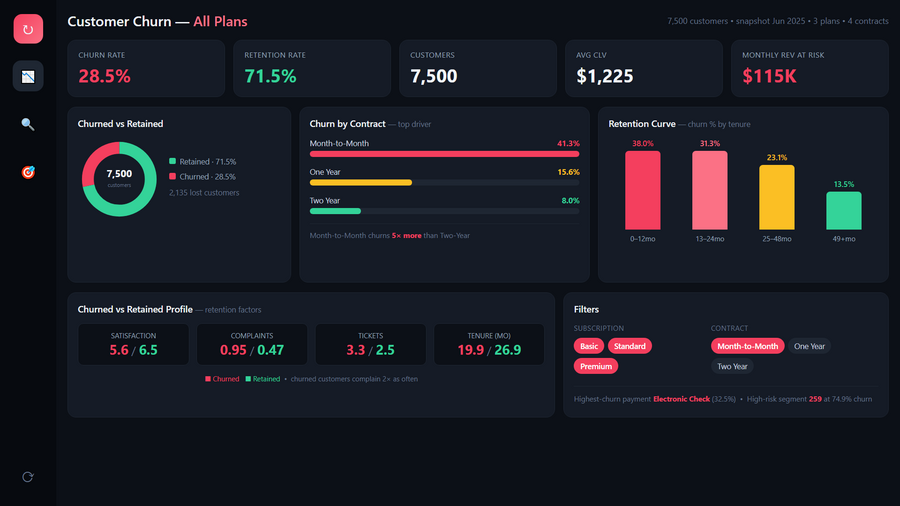Click the Churn by Contract heading

[x=348, y=124]
